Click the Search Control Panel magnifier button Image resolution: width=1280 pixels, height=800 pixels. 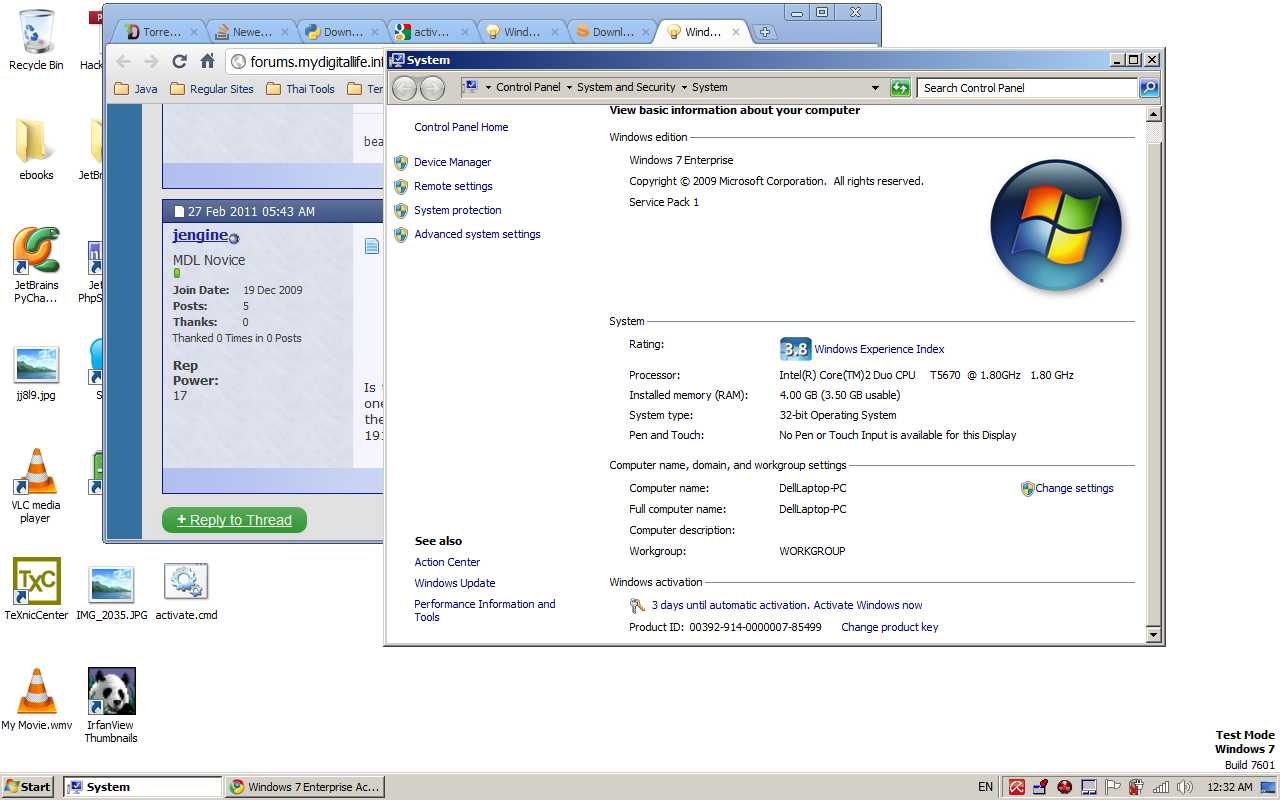pos(1150,88)
